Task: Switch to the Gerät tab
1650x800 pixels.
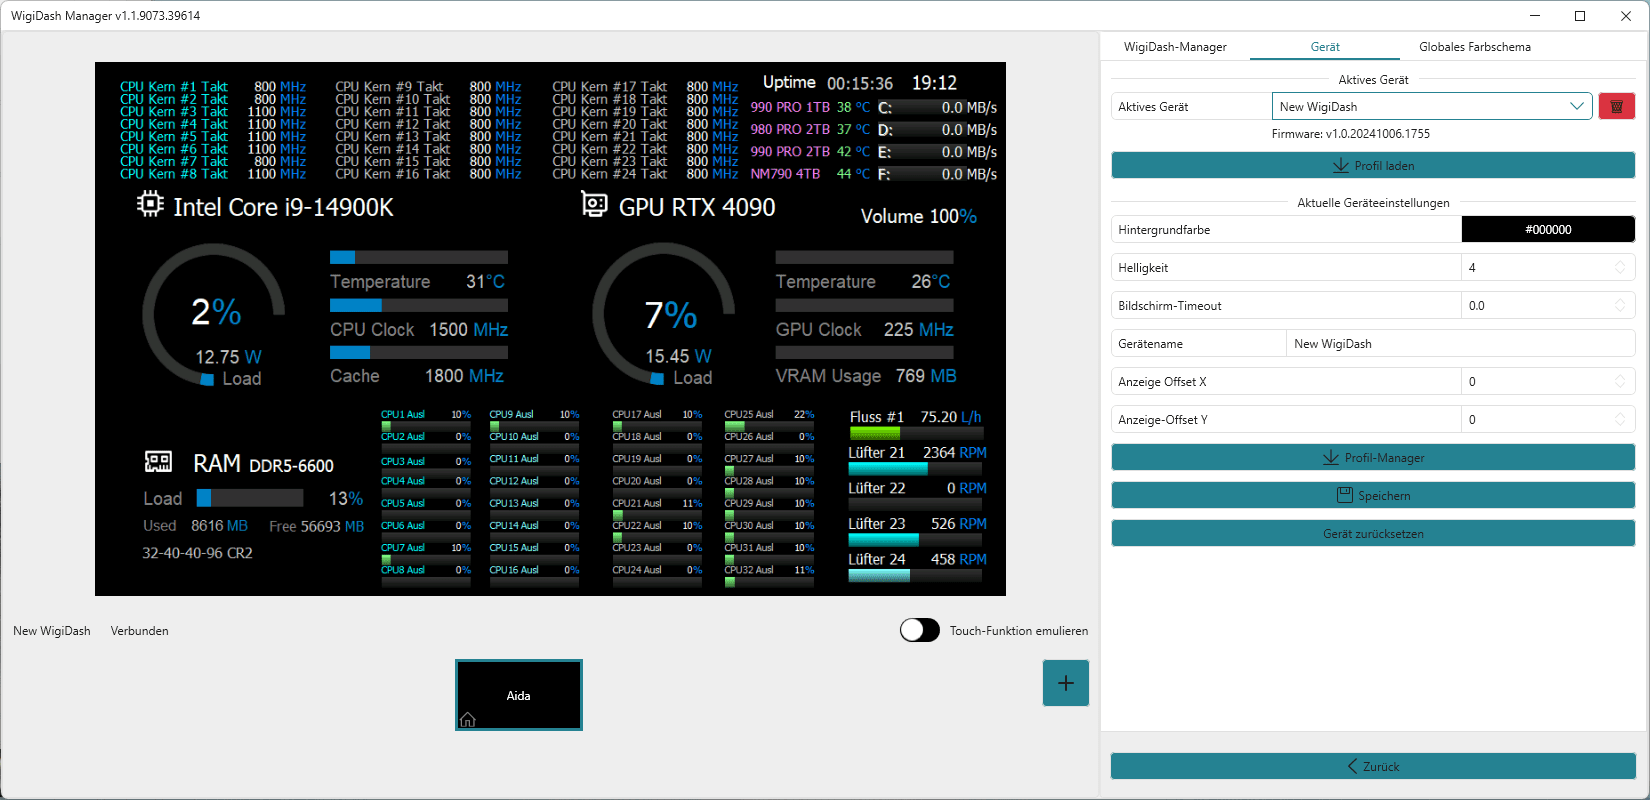Action: 1325,47
